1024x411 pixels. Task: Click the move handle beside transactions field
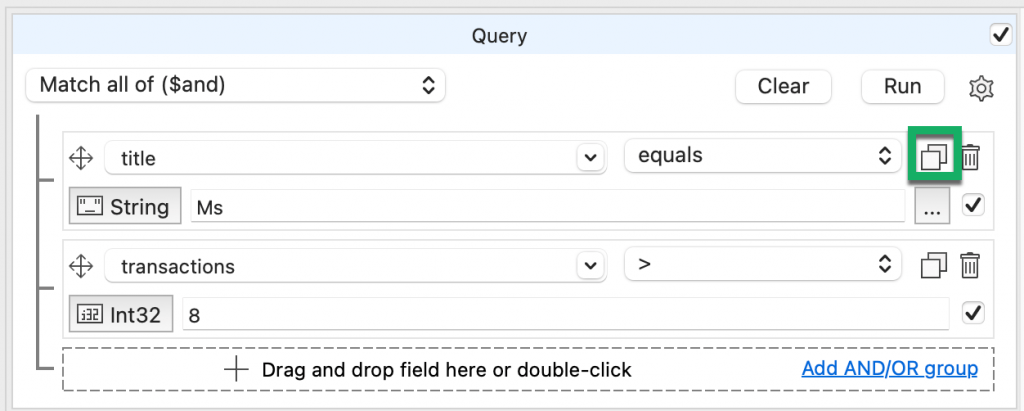point(81,266)
